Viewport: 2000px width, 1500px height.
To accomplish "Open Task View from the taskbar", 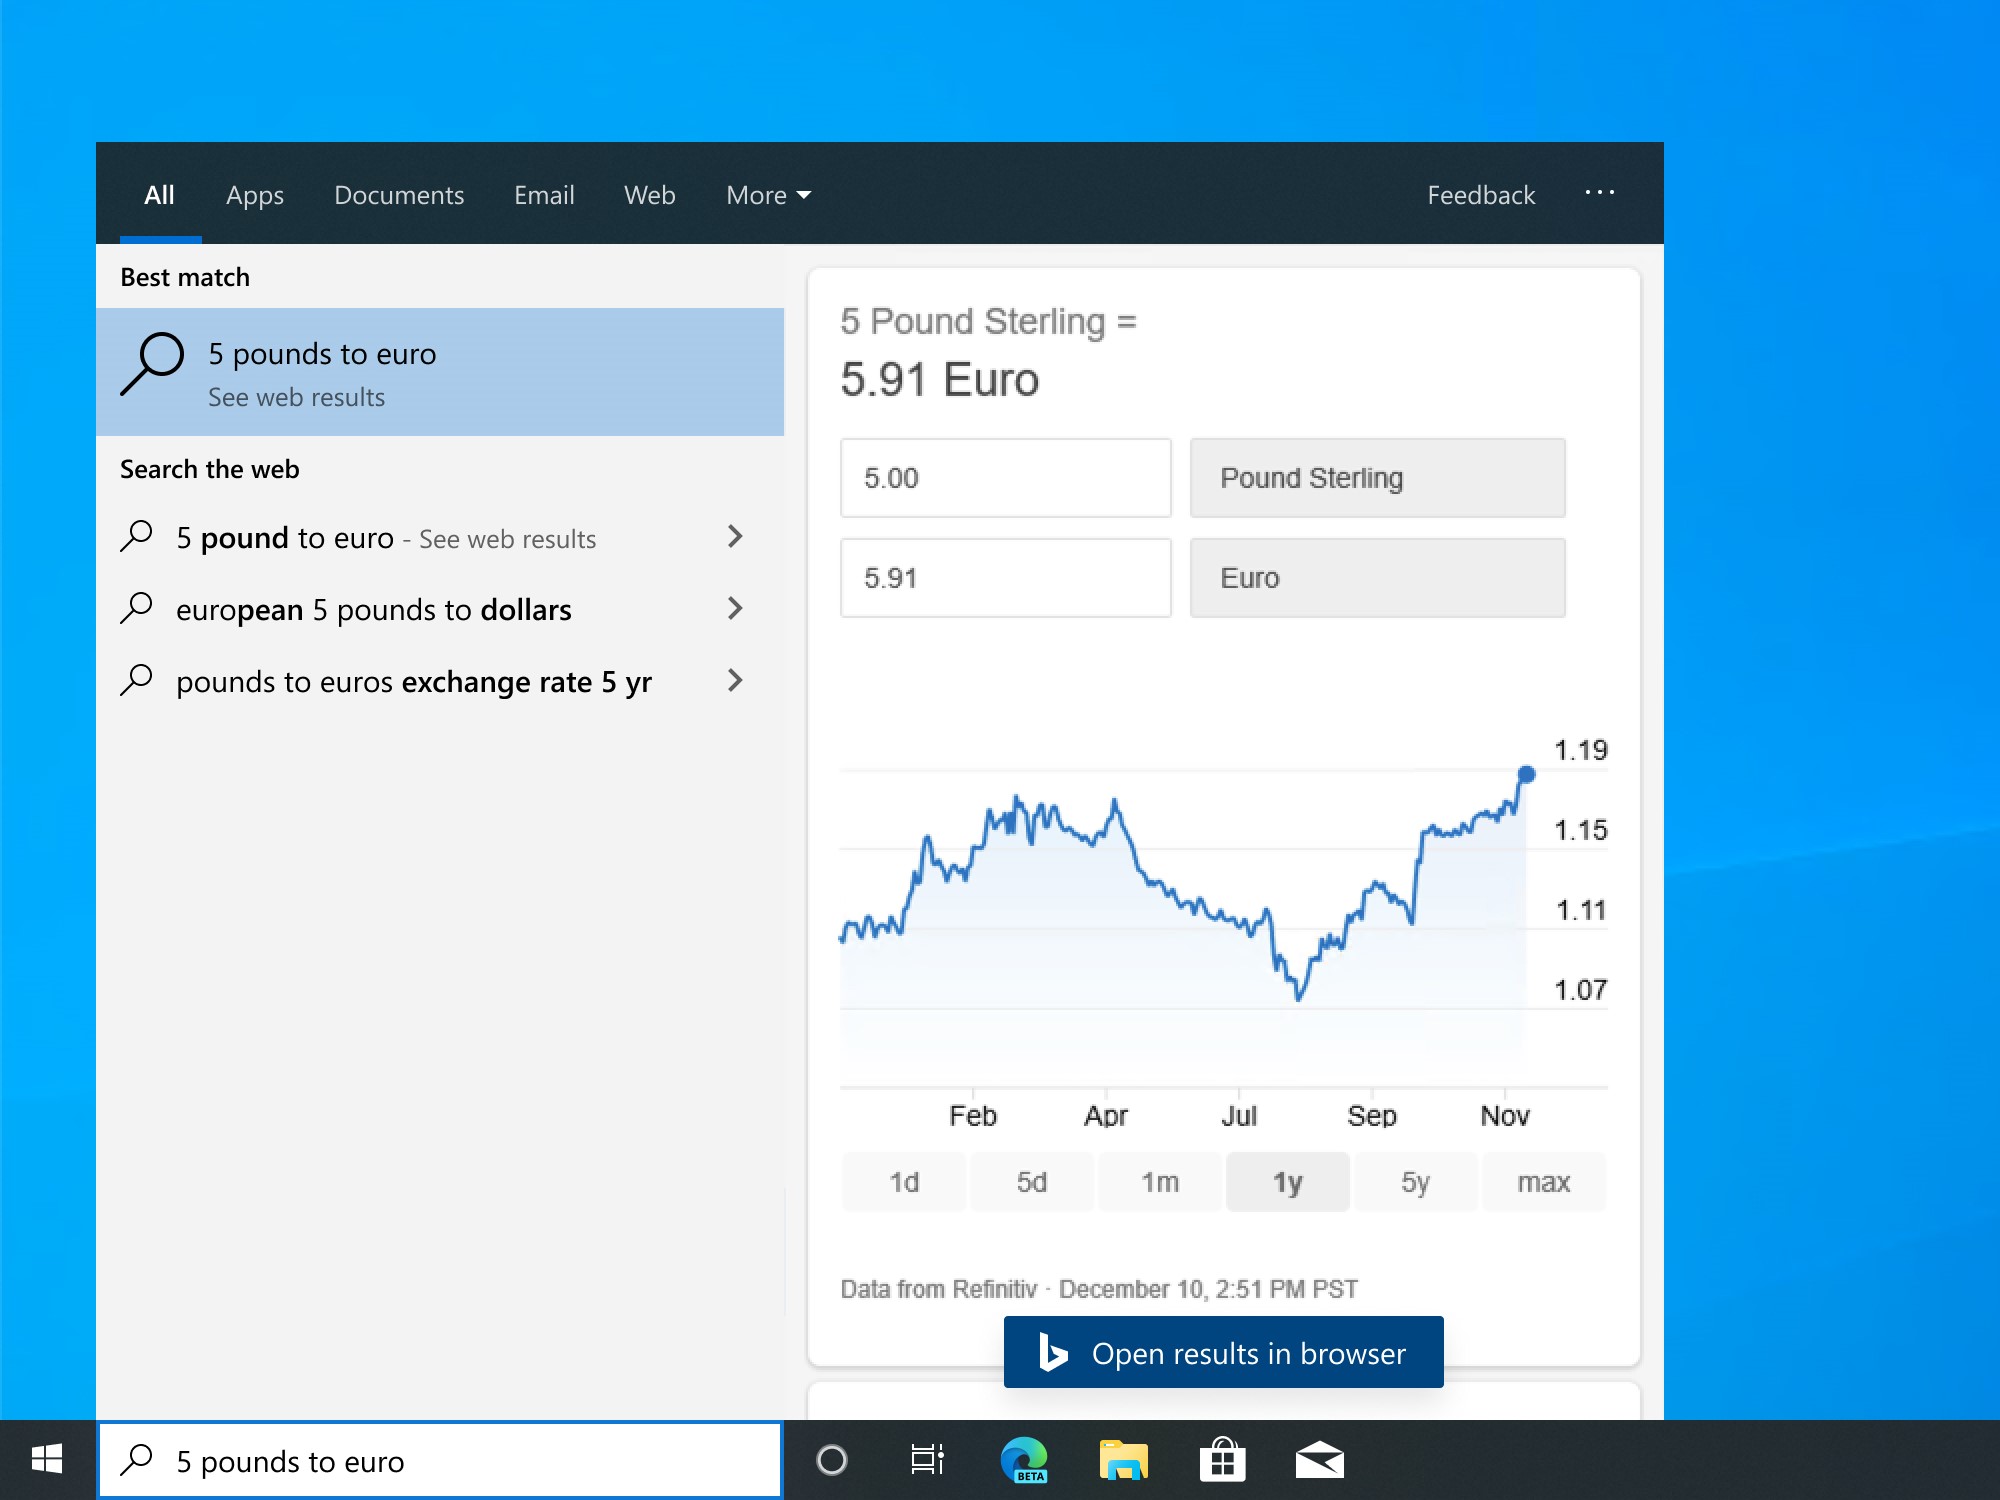I will pos(926,1460).
